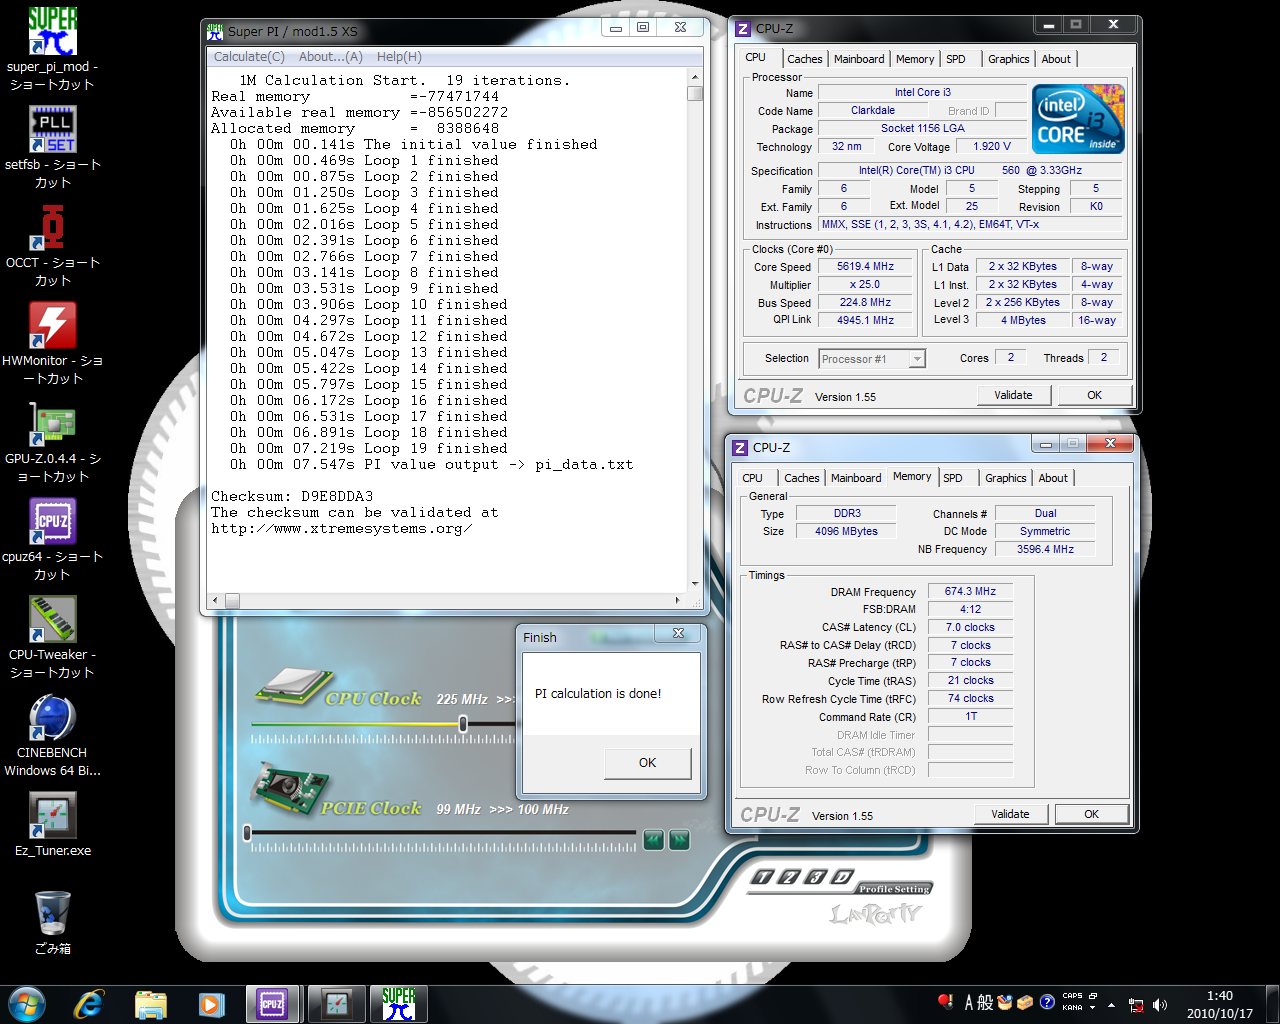This screenshot has height=1024, width=1280.
Task: Increase PCIE clock with the green right arrows
Action: 679,840
